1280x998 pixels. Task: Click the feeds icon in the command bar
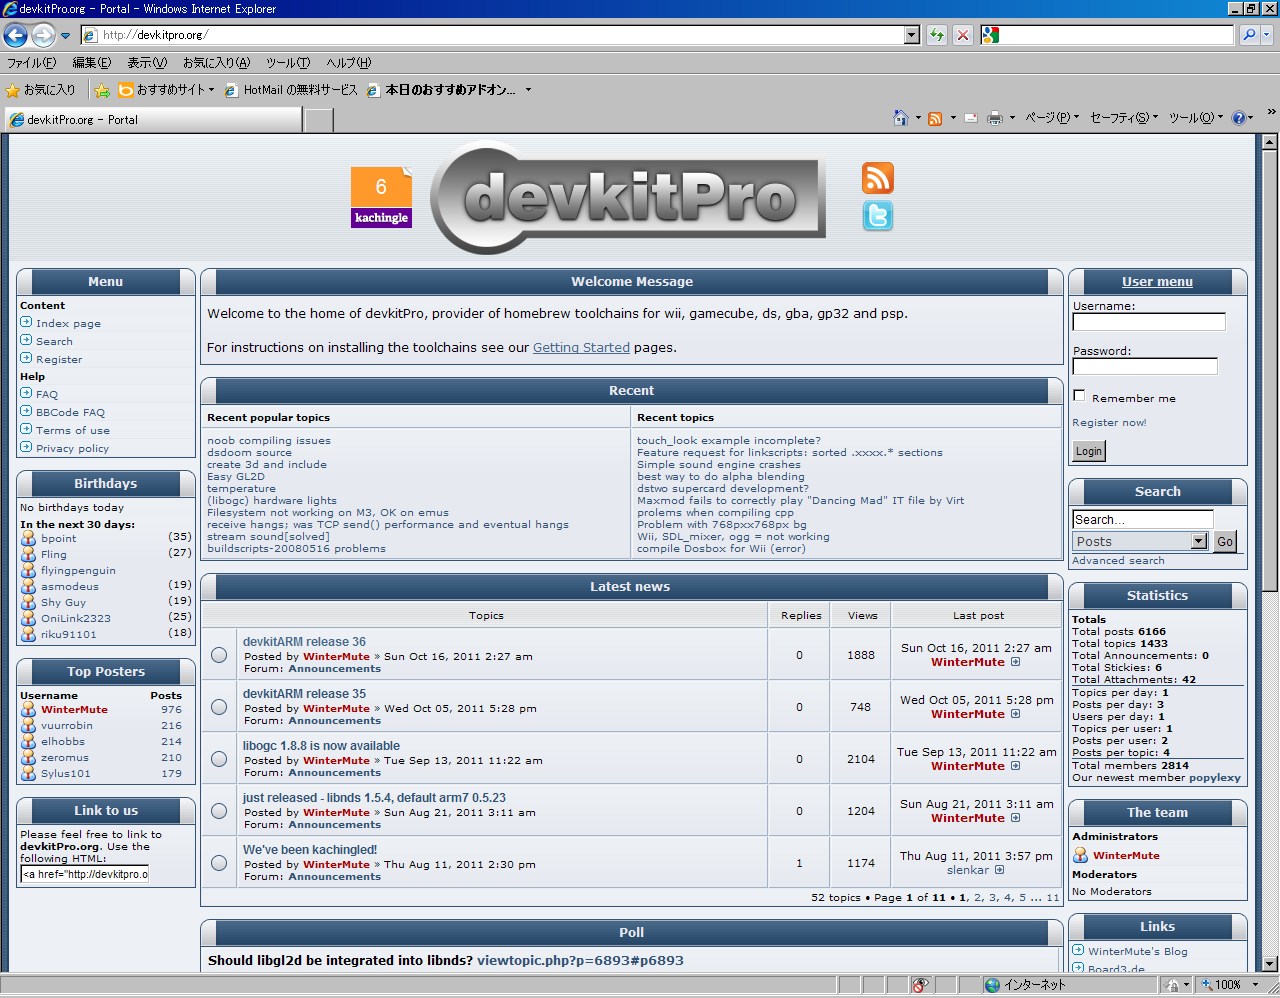coord(935,118)
